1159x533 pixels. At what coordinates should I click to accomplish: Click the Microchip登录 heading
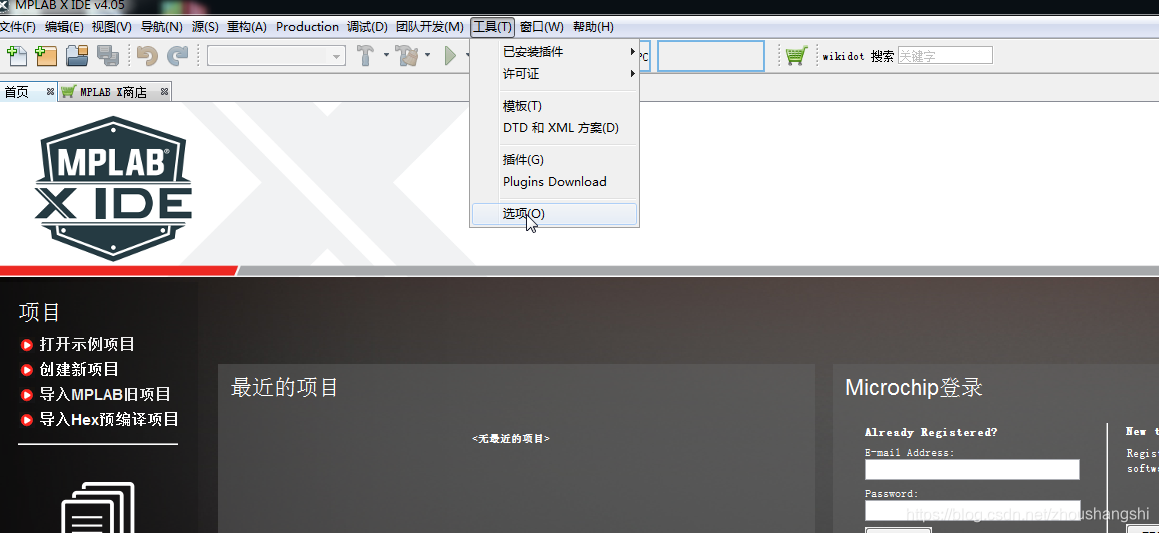[914, 388]
